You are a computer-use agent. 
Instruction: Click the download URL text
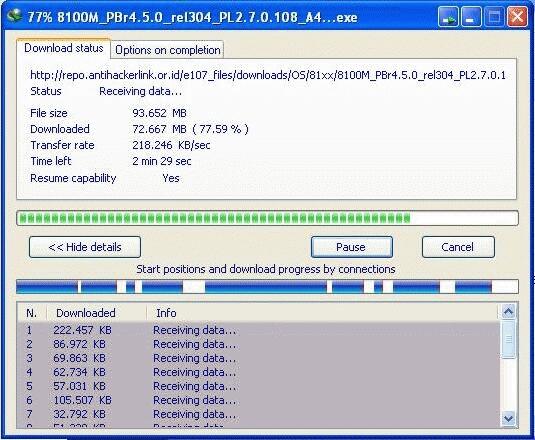coord(268,75)
